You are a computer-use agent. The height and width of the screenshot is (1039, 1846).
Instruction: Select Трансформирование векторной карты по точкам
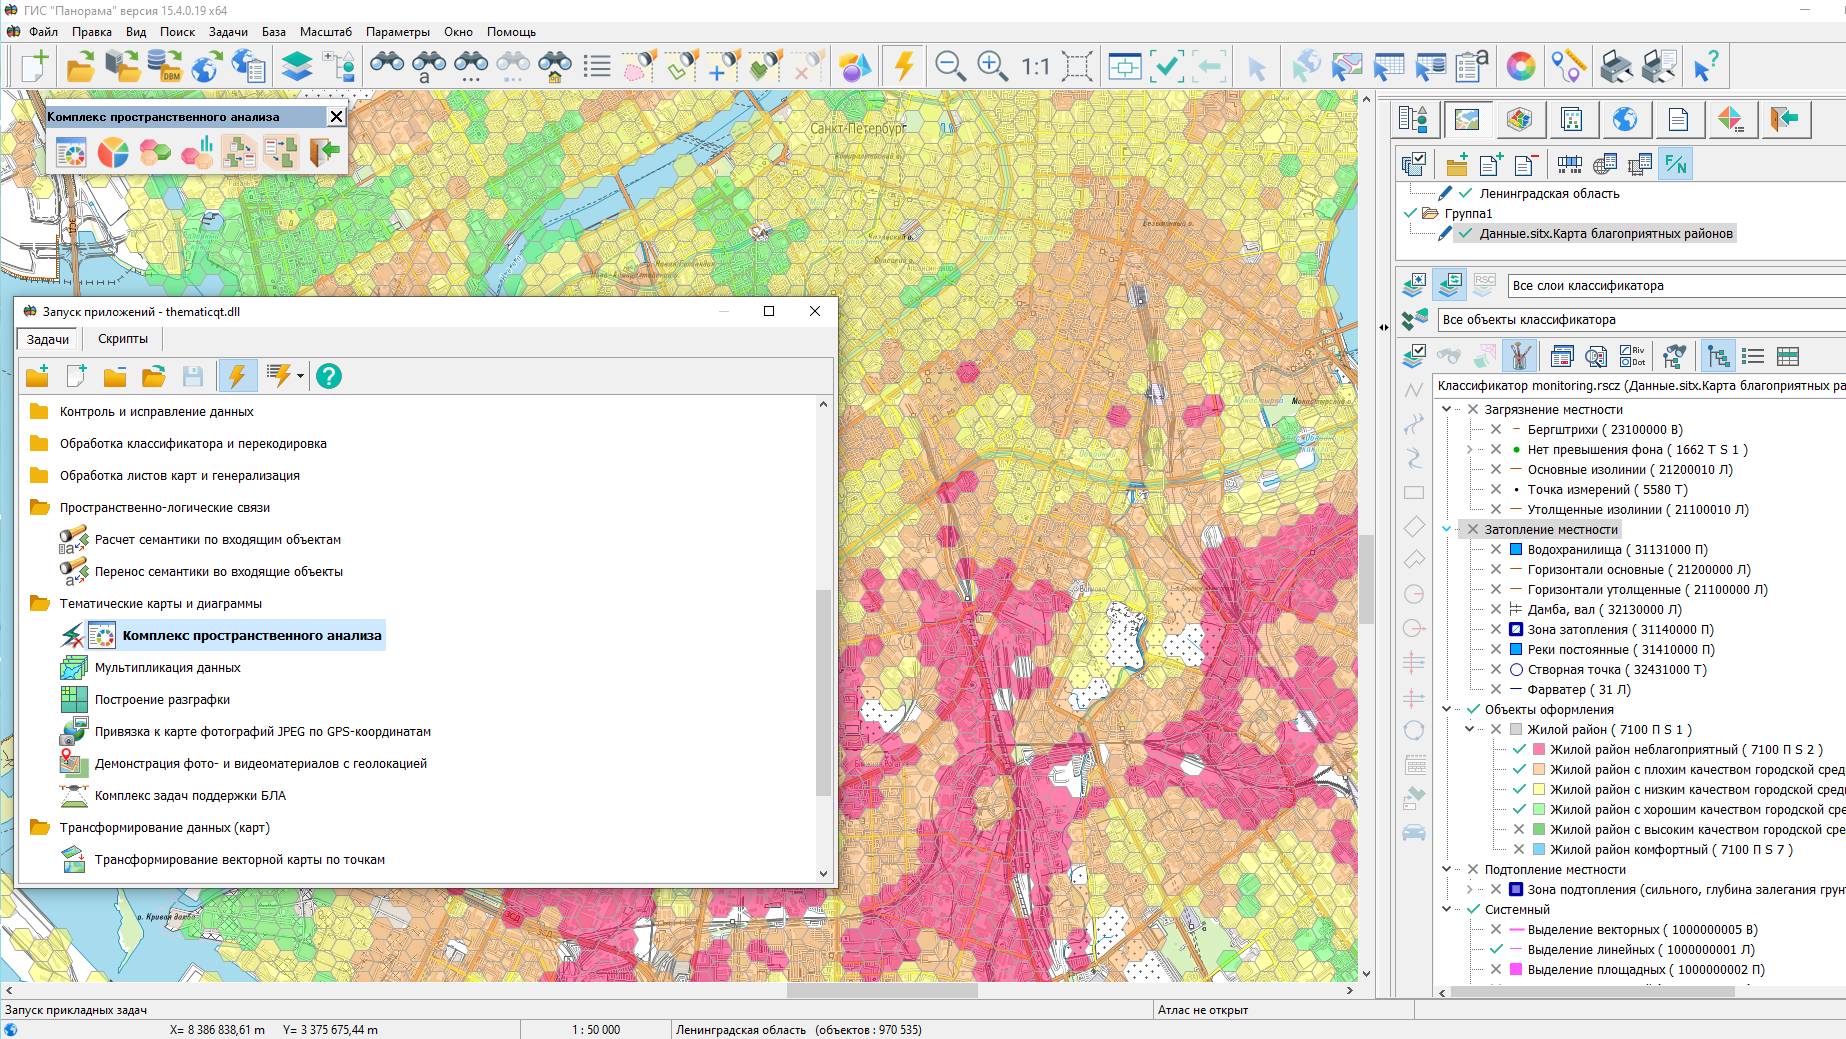(x=240, y=859)
